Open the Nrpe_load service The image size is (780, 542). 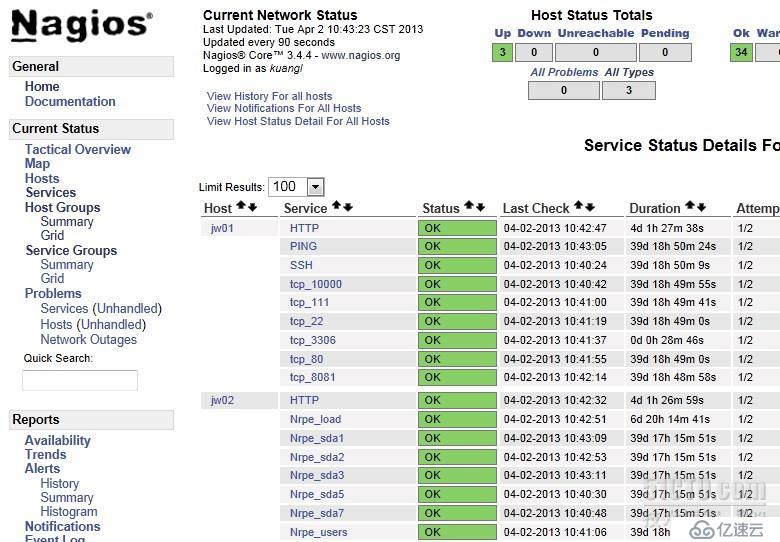pos(315,419)
